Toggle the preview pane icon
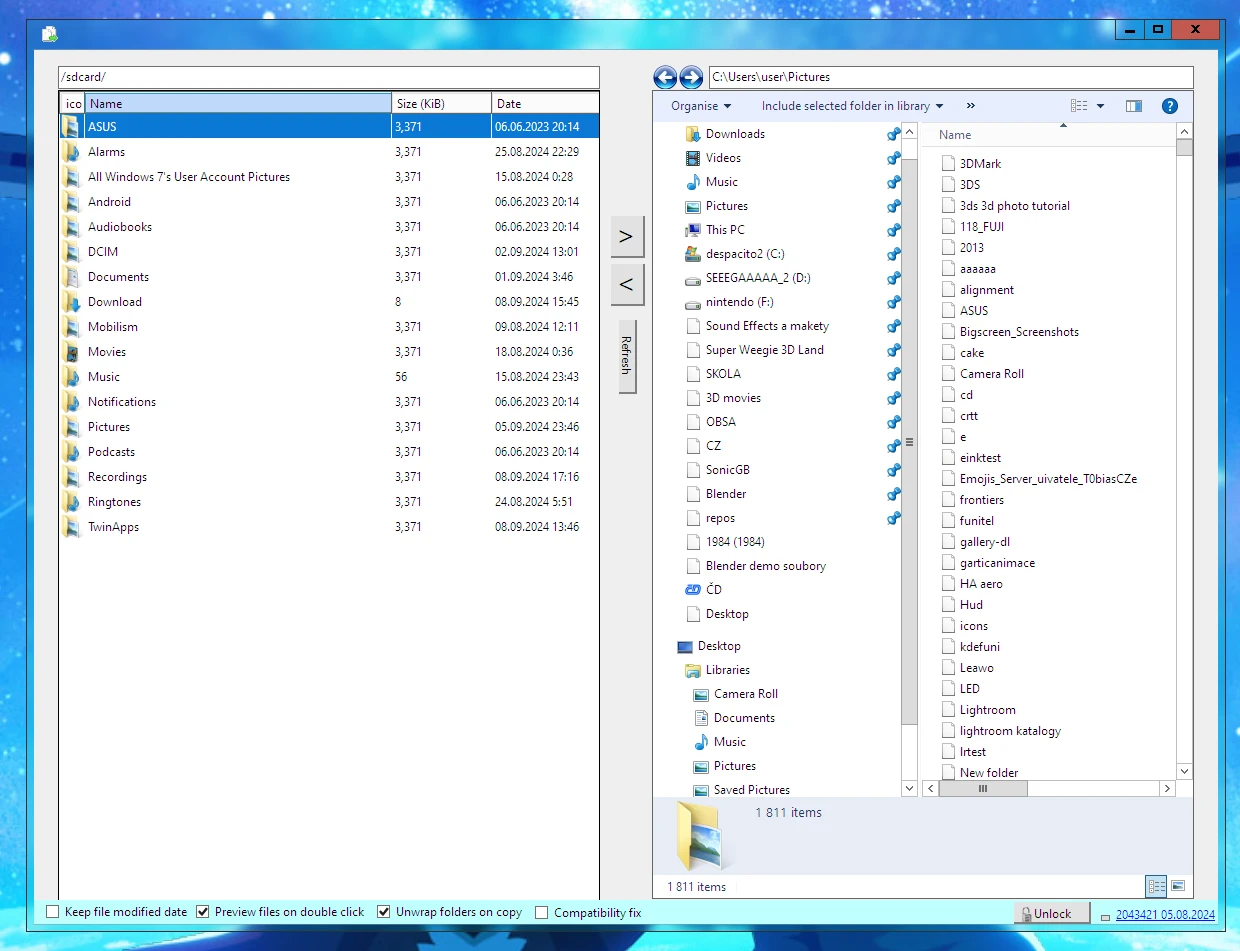 click(x=1133, y=106)
